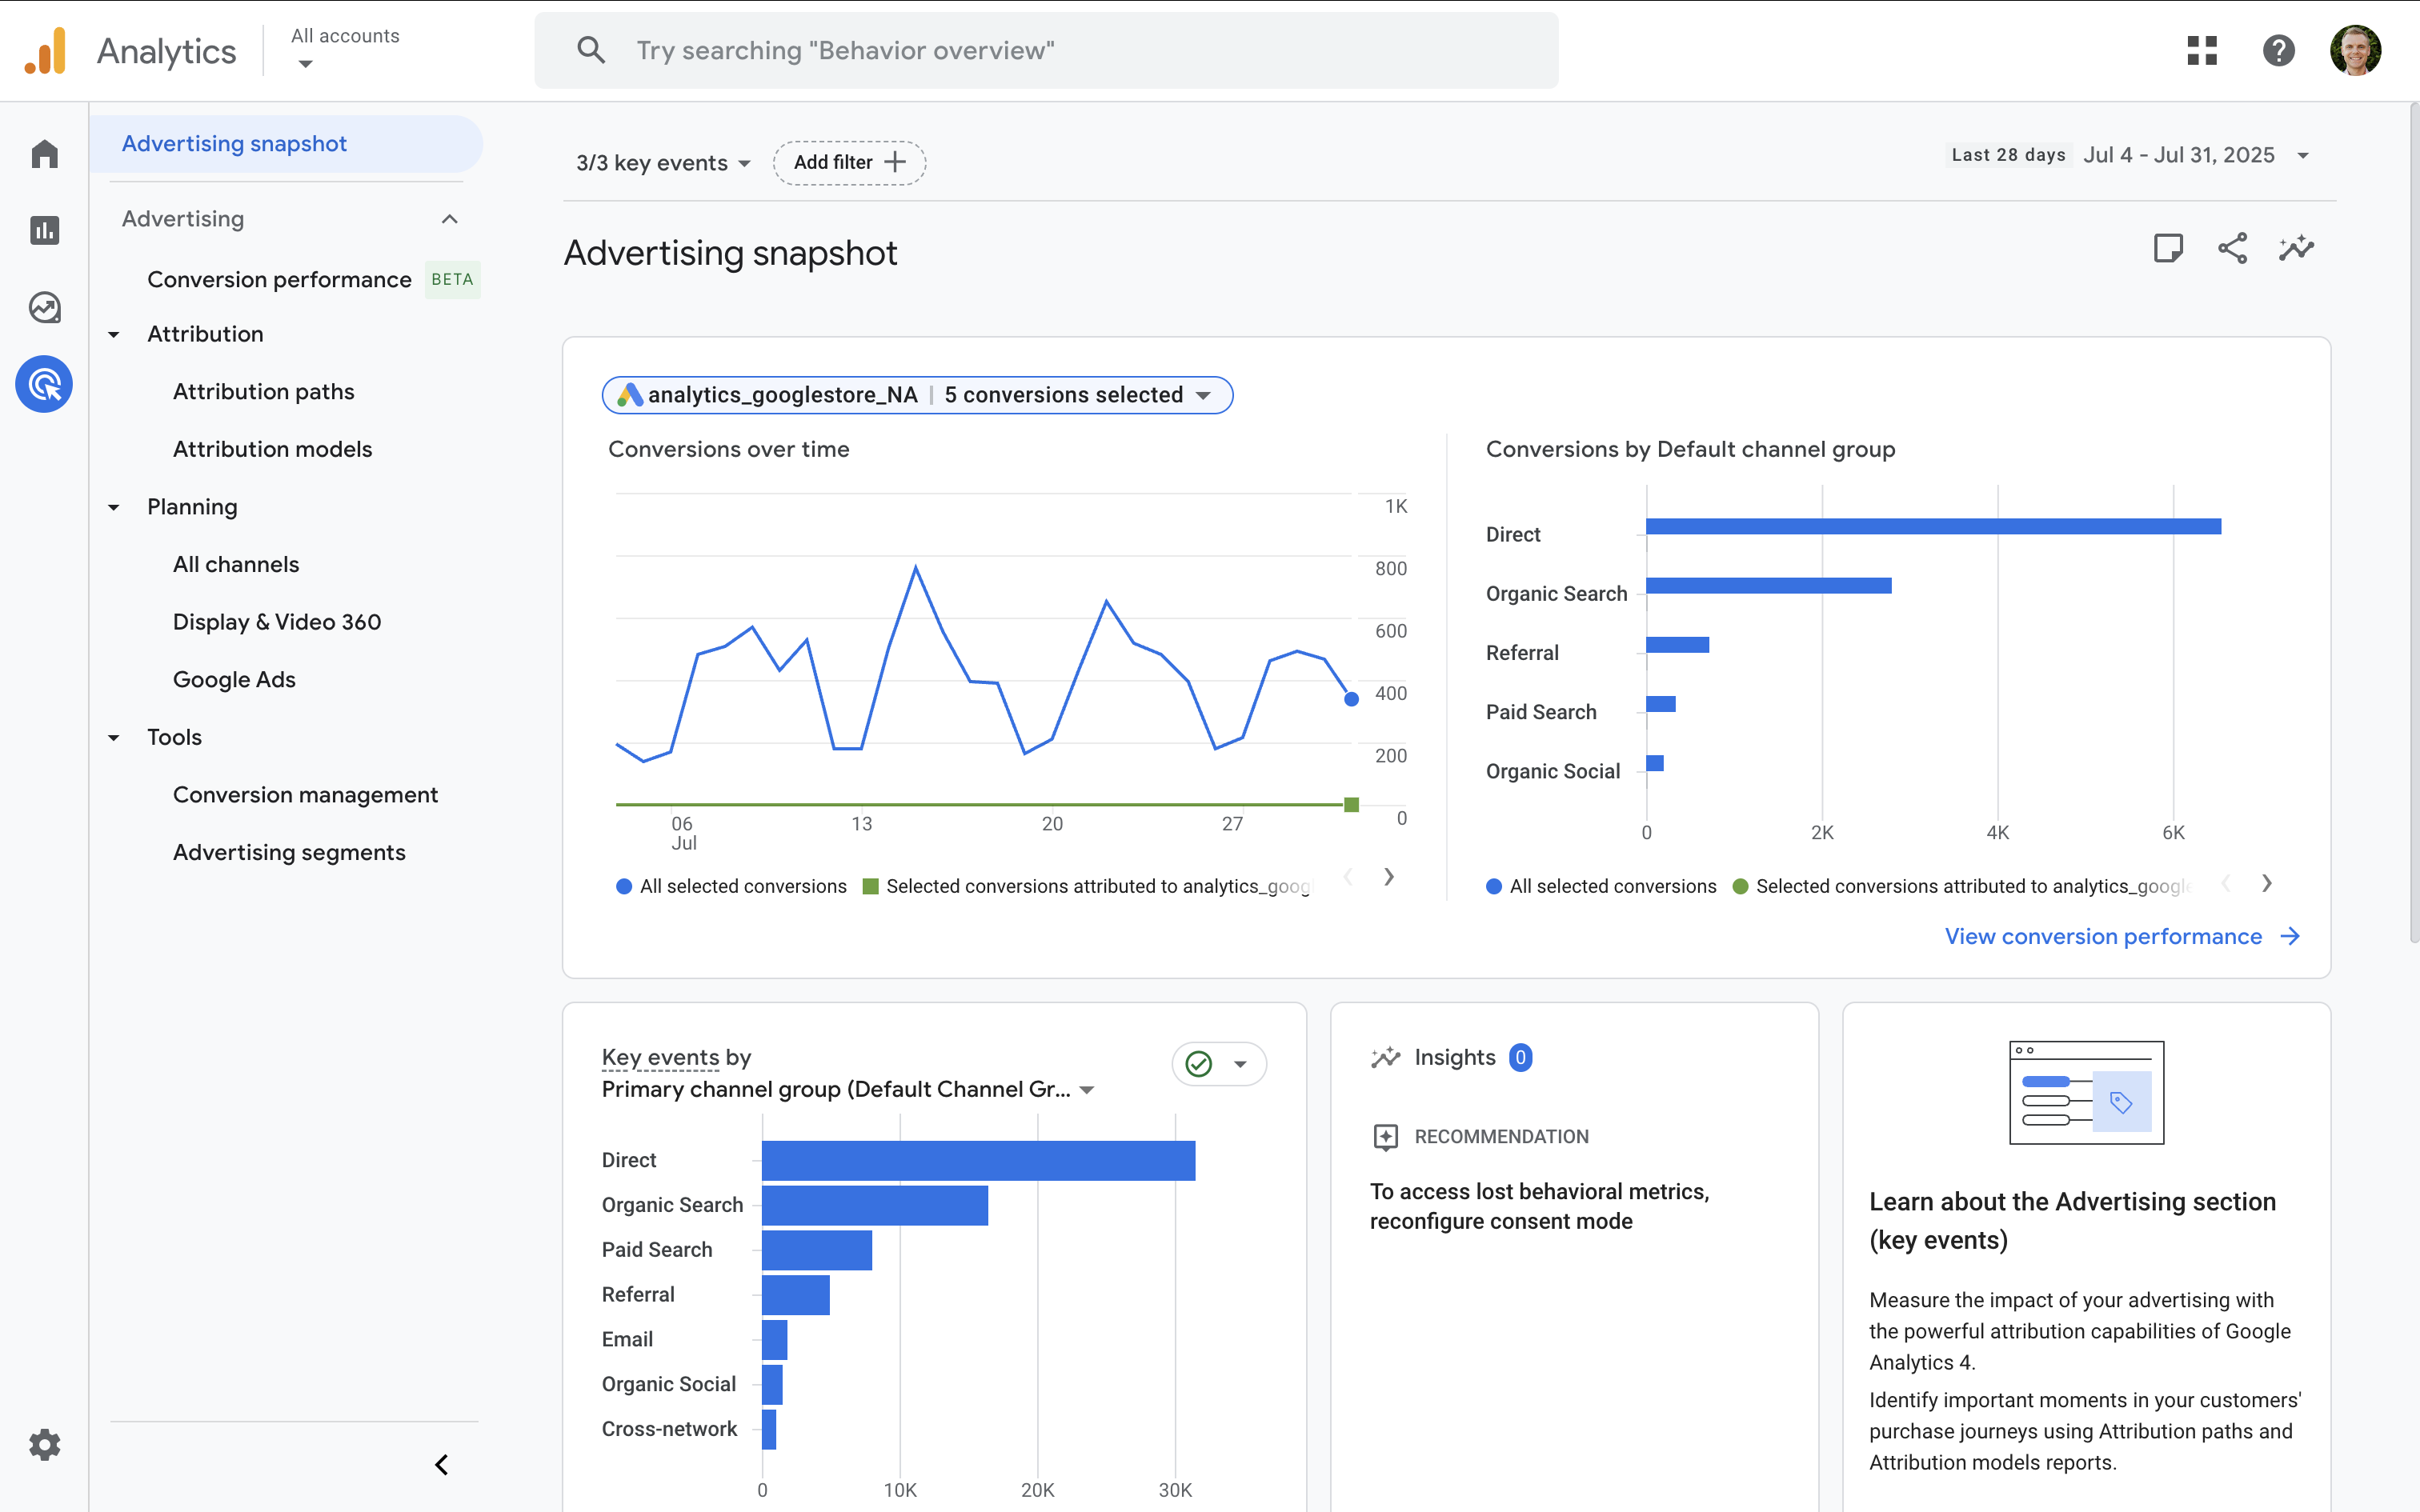Open recommendation about reconfiguring consent mode
Viewport: 2420px width, 1512px height.
[1539, 1206]
